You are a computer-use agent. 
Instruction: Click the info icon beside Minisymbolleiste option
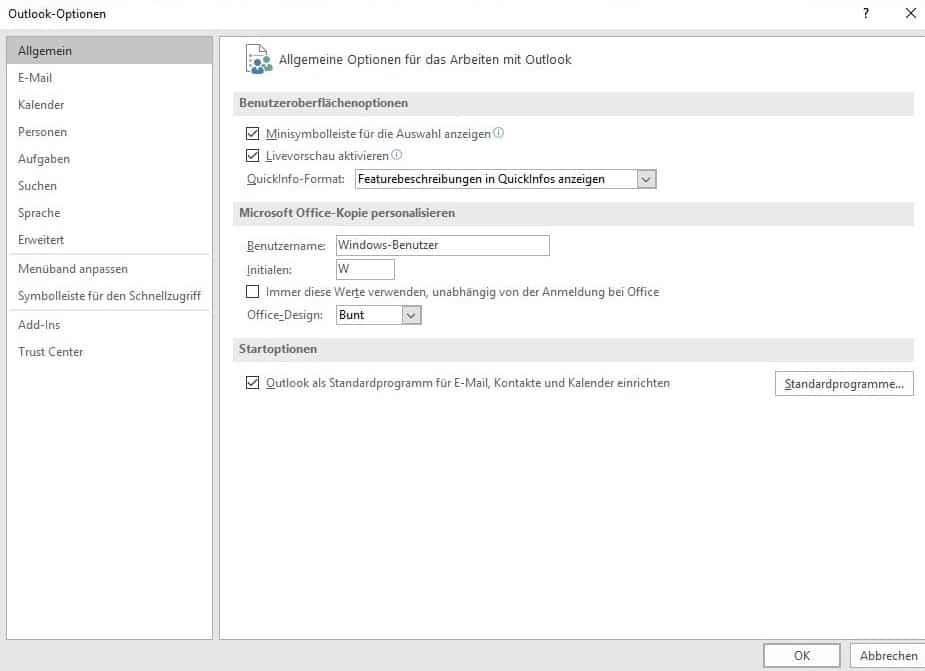click(x=498, y=133)
